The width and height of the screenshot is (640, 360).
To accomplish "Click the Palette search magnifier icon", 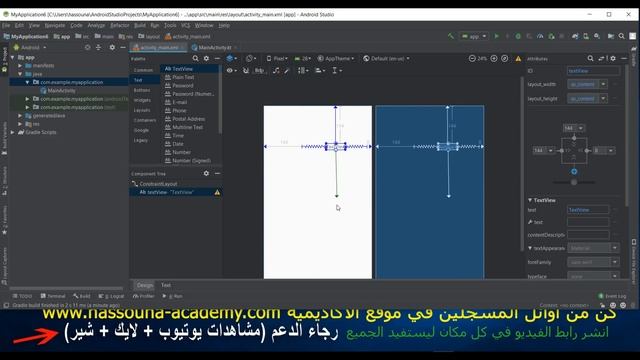I will tap(196, 58).
